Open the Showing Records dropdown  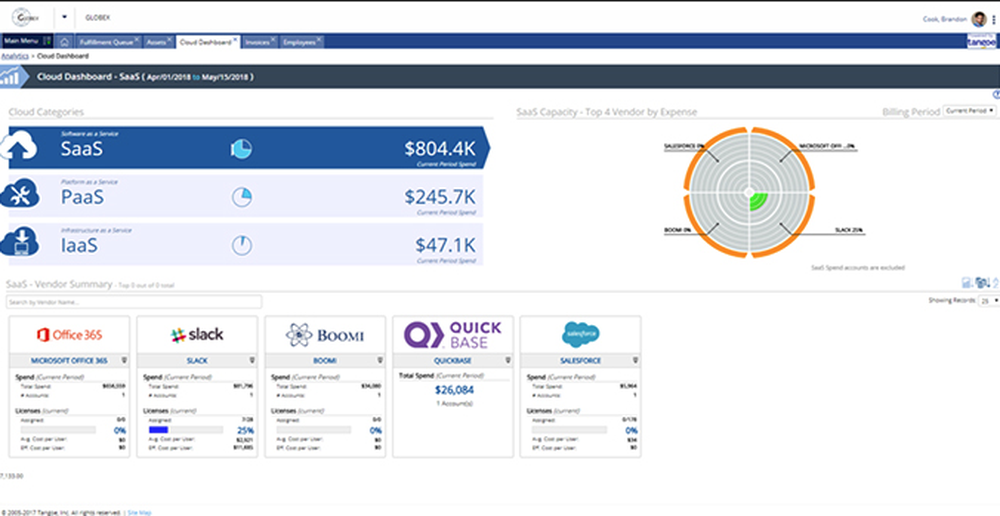coord(989,300)
